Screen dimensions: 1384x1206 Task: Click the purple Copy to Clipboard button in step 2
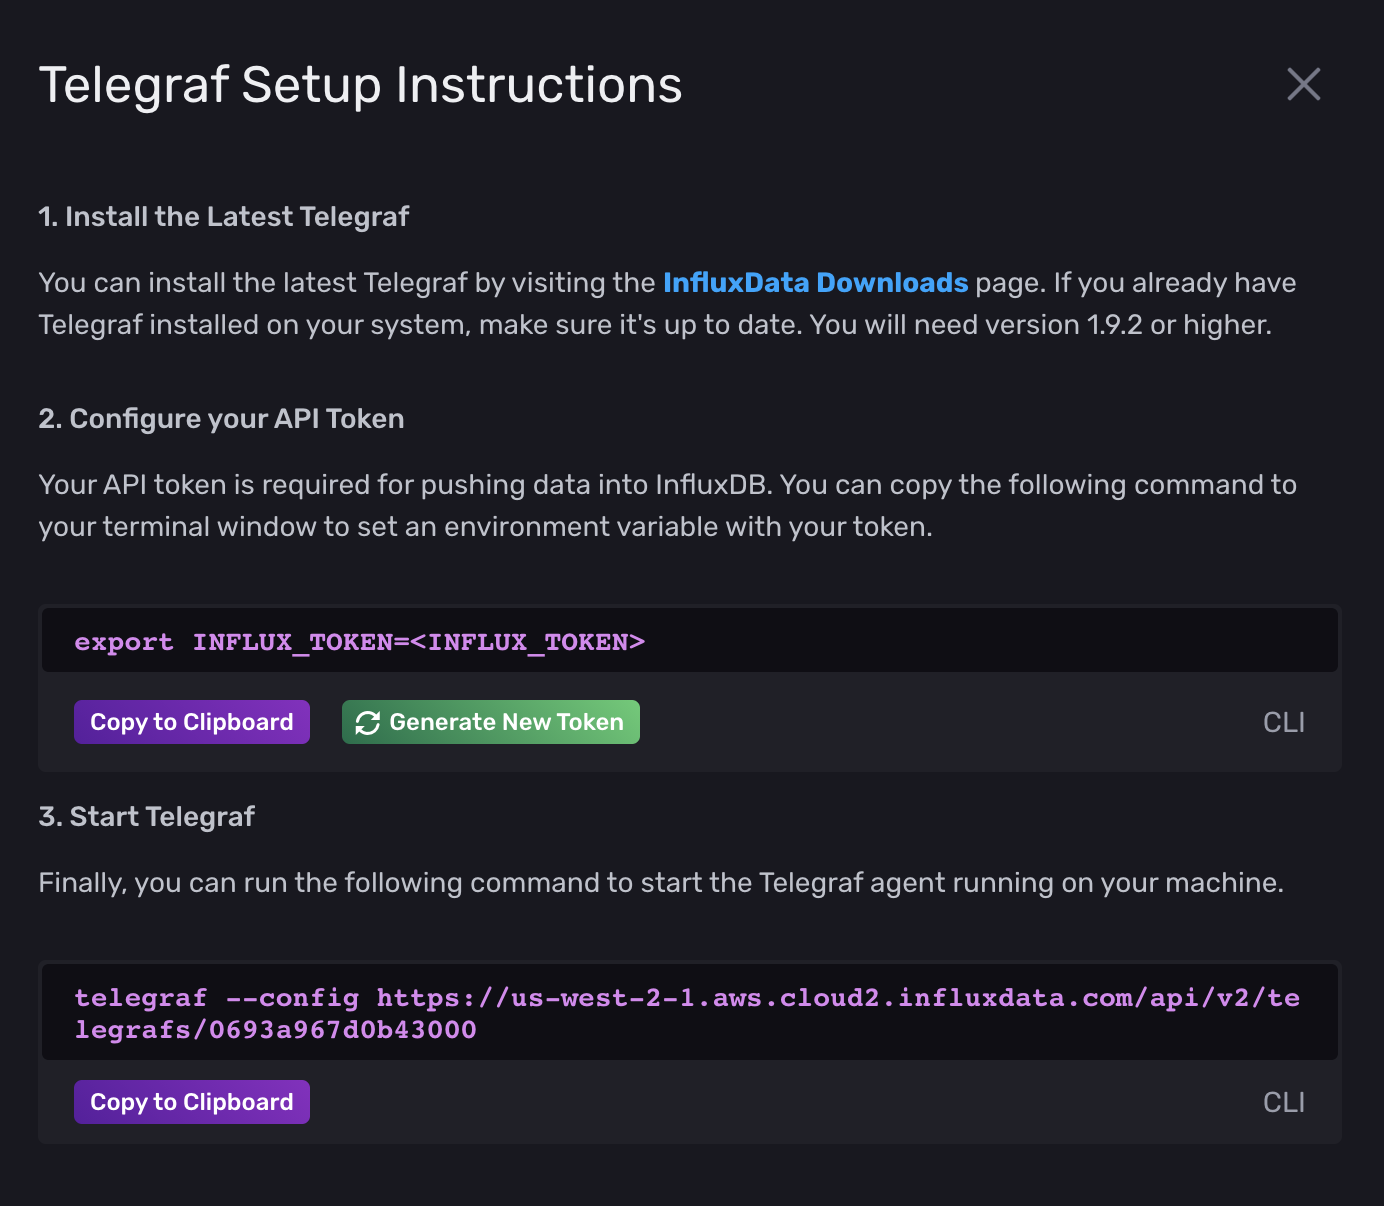point(191,721)
